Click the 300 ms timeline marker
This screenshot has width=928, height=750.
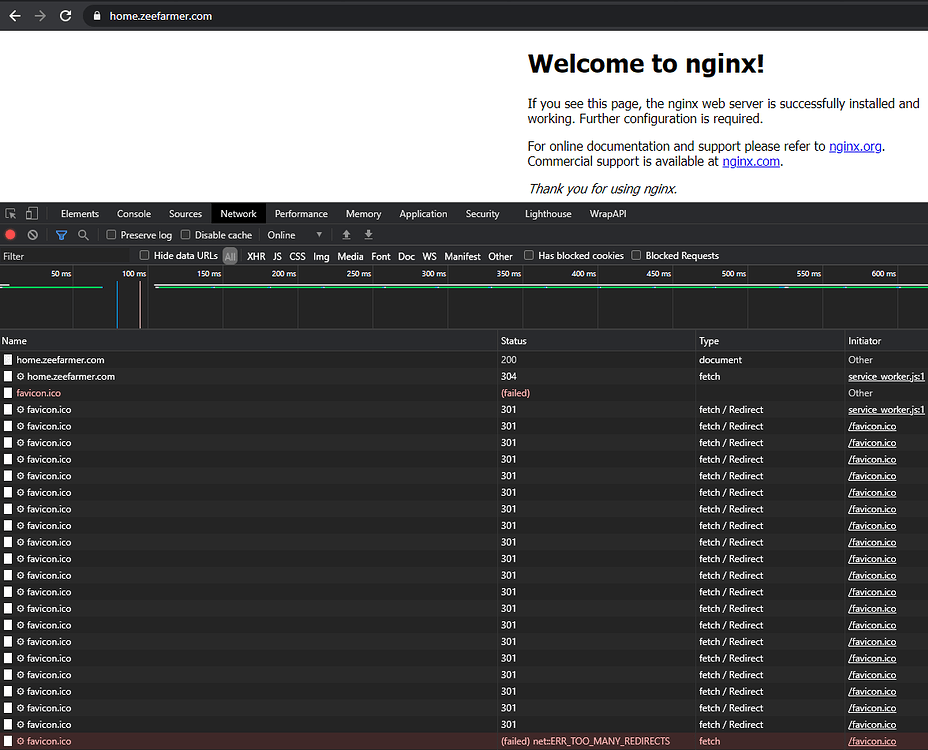pos(434,273)
